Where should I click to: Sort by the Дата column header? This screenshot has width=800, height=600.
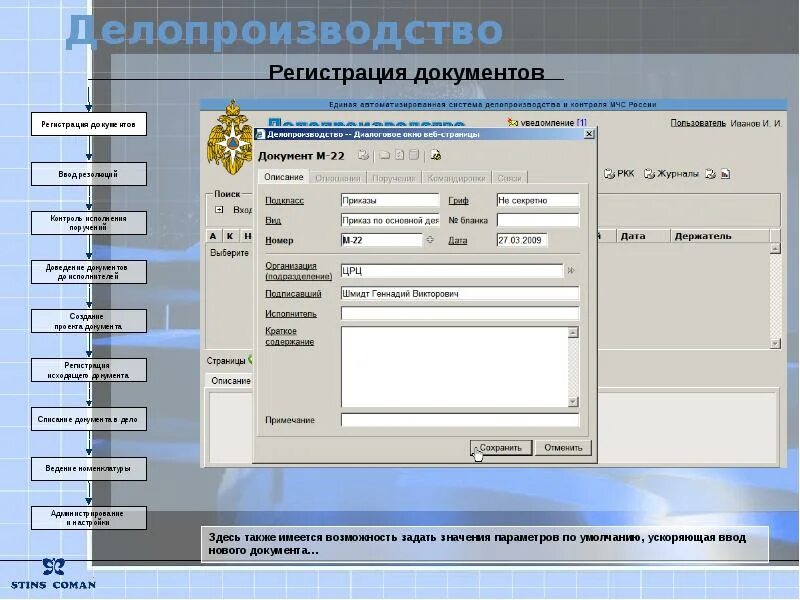642,236
